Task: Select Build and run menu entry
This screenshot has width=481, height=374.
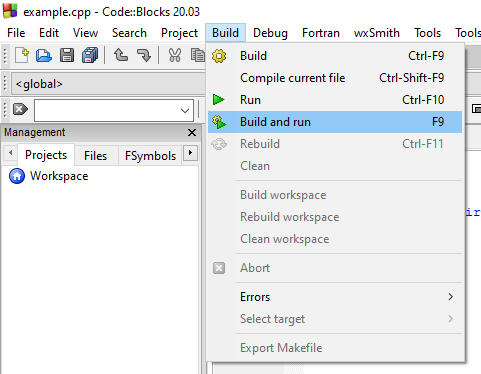Action: point(335,122)
